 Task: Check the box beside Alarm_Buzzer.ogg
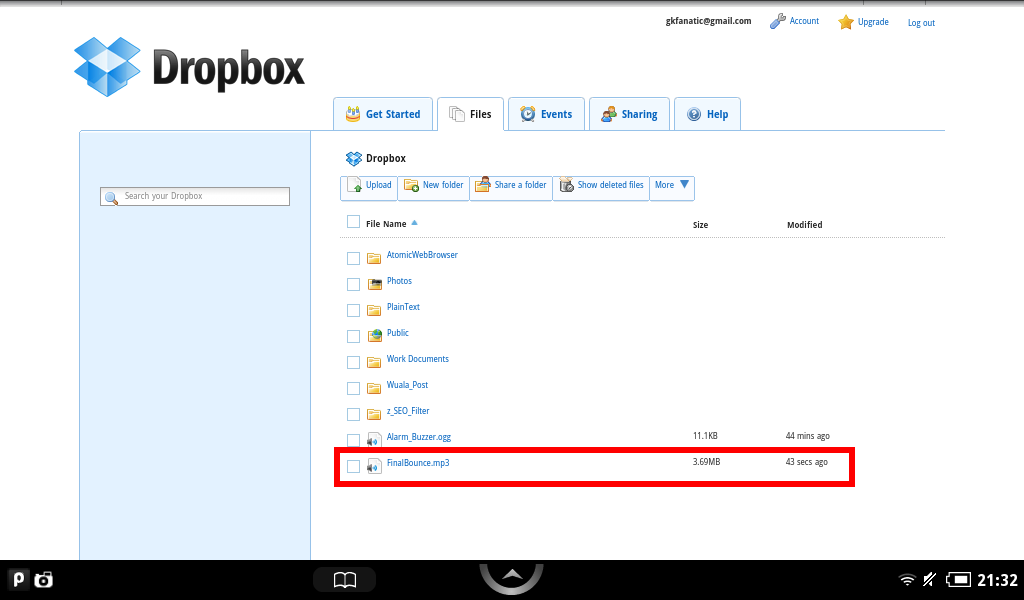[353, 440]
